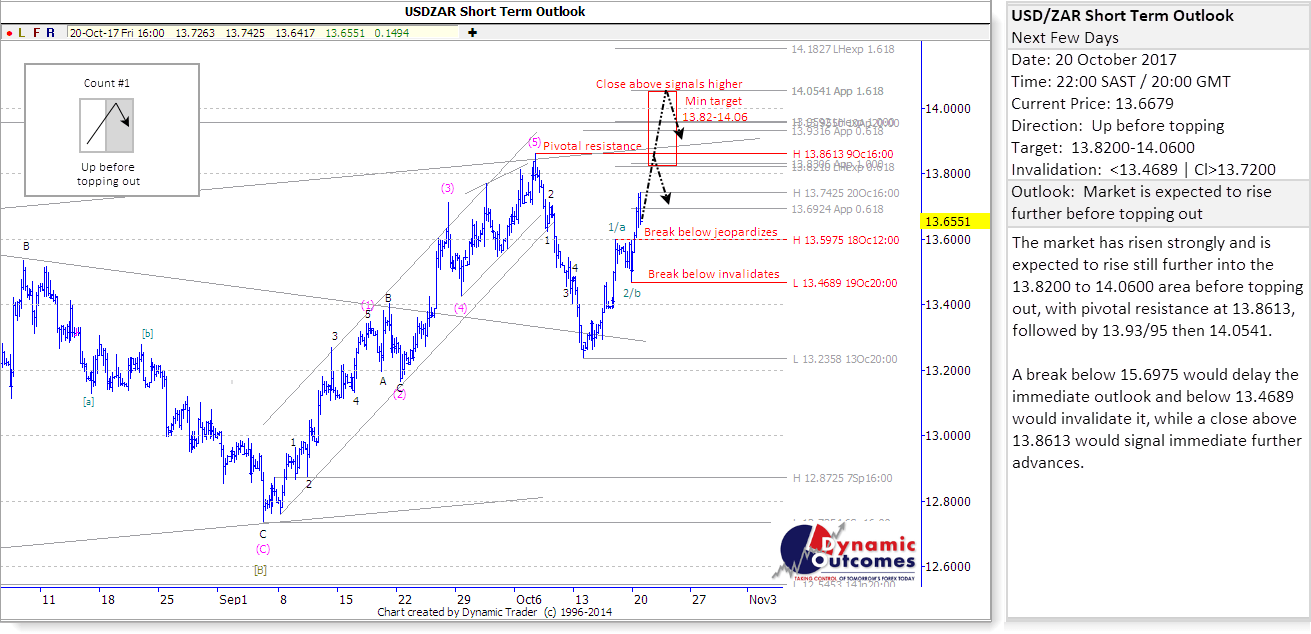
Task: Click the black plus crosshair icon
Action: [472, 32]
